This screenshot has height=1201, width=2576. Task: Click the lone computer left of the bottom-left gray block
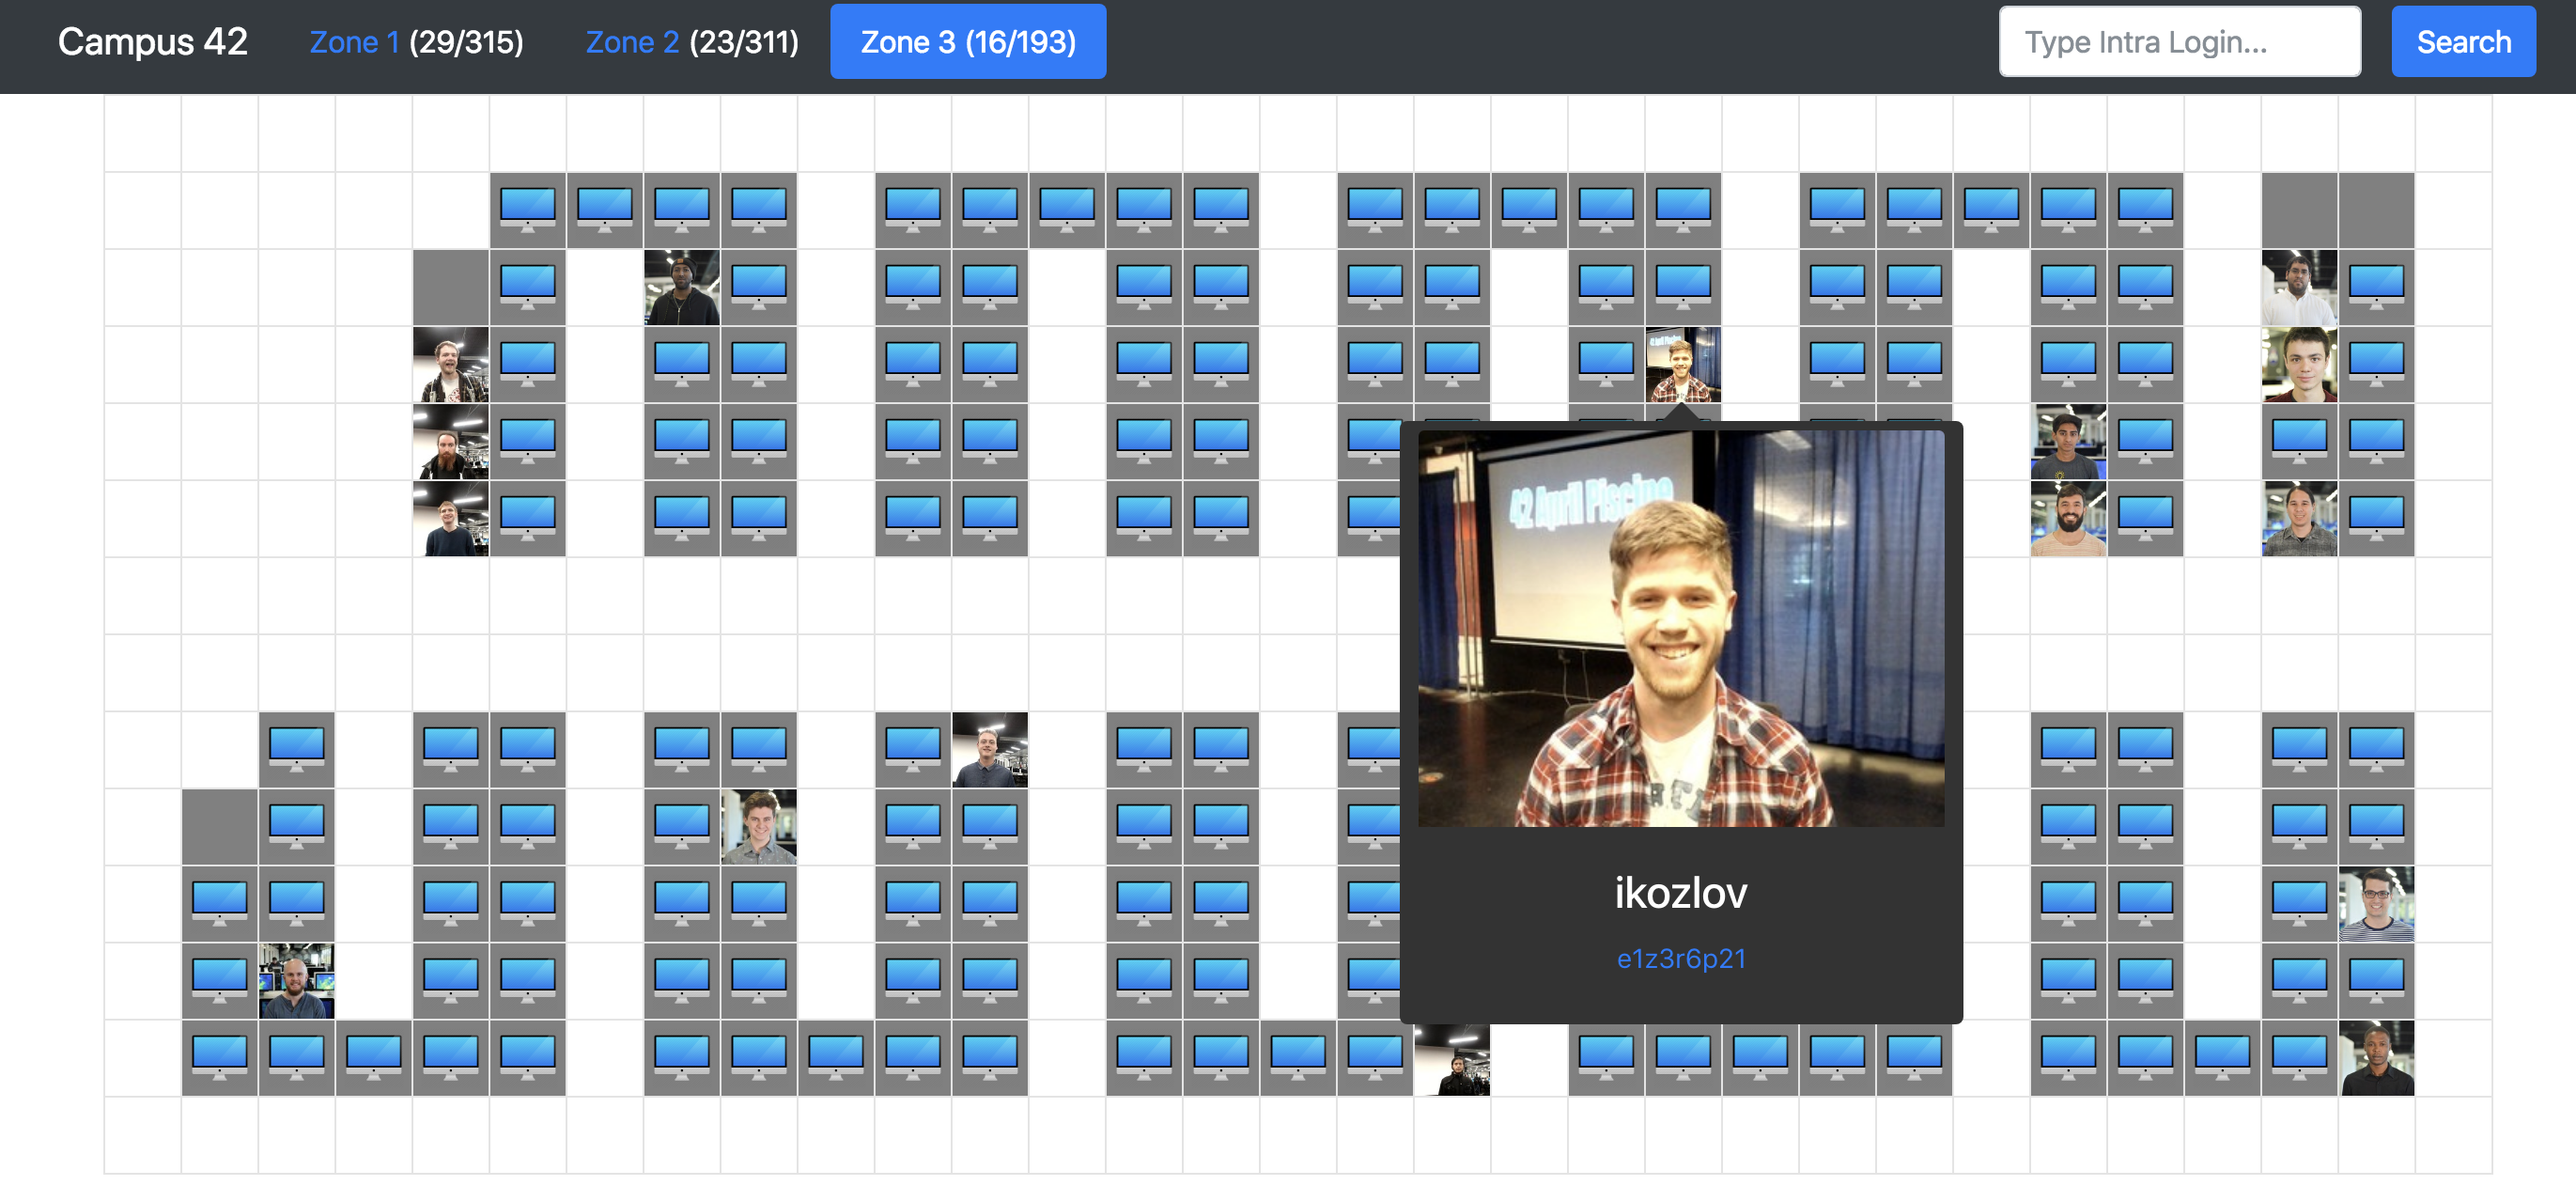point(296,749)
